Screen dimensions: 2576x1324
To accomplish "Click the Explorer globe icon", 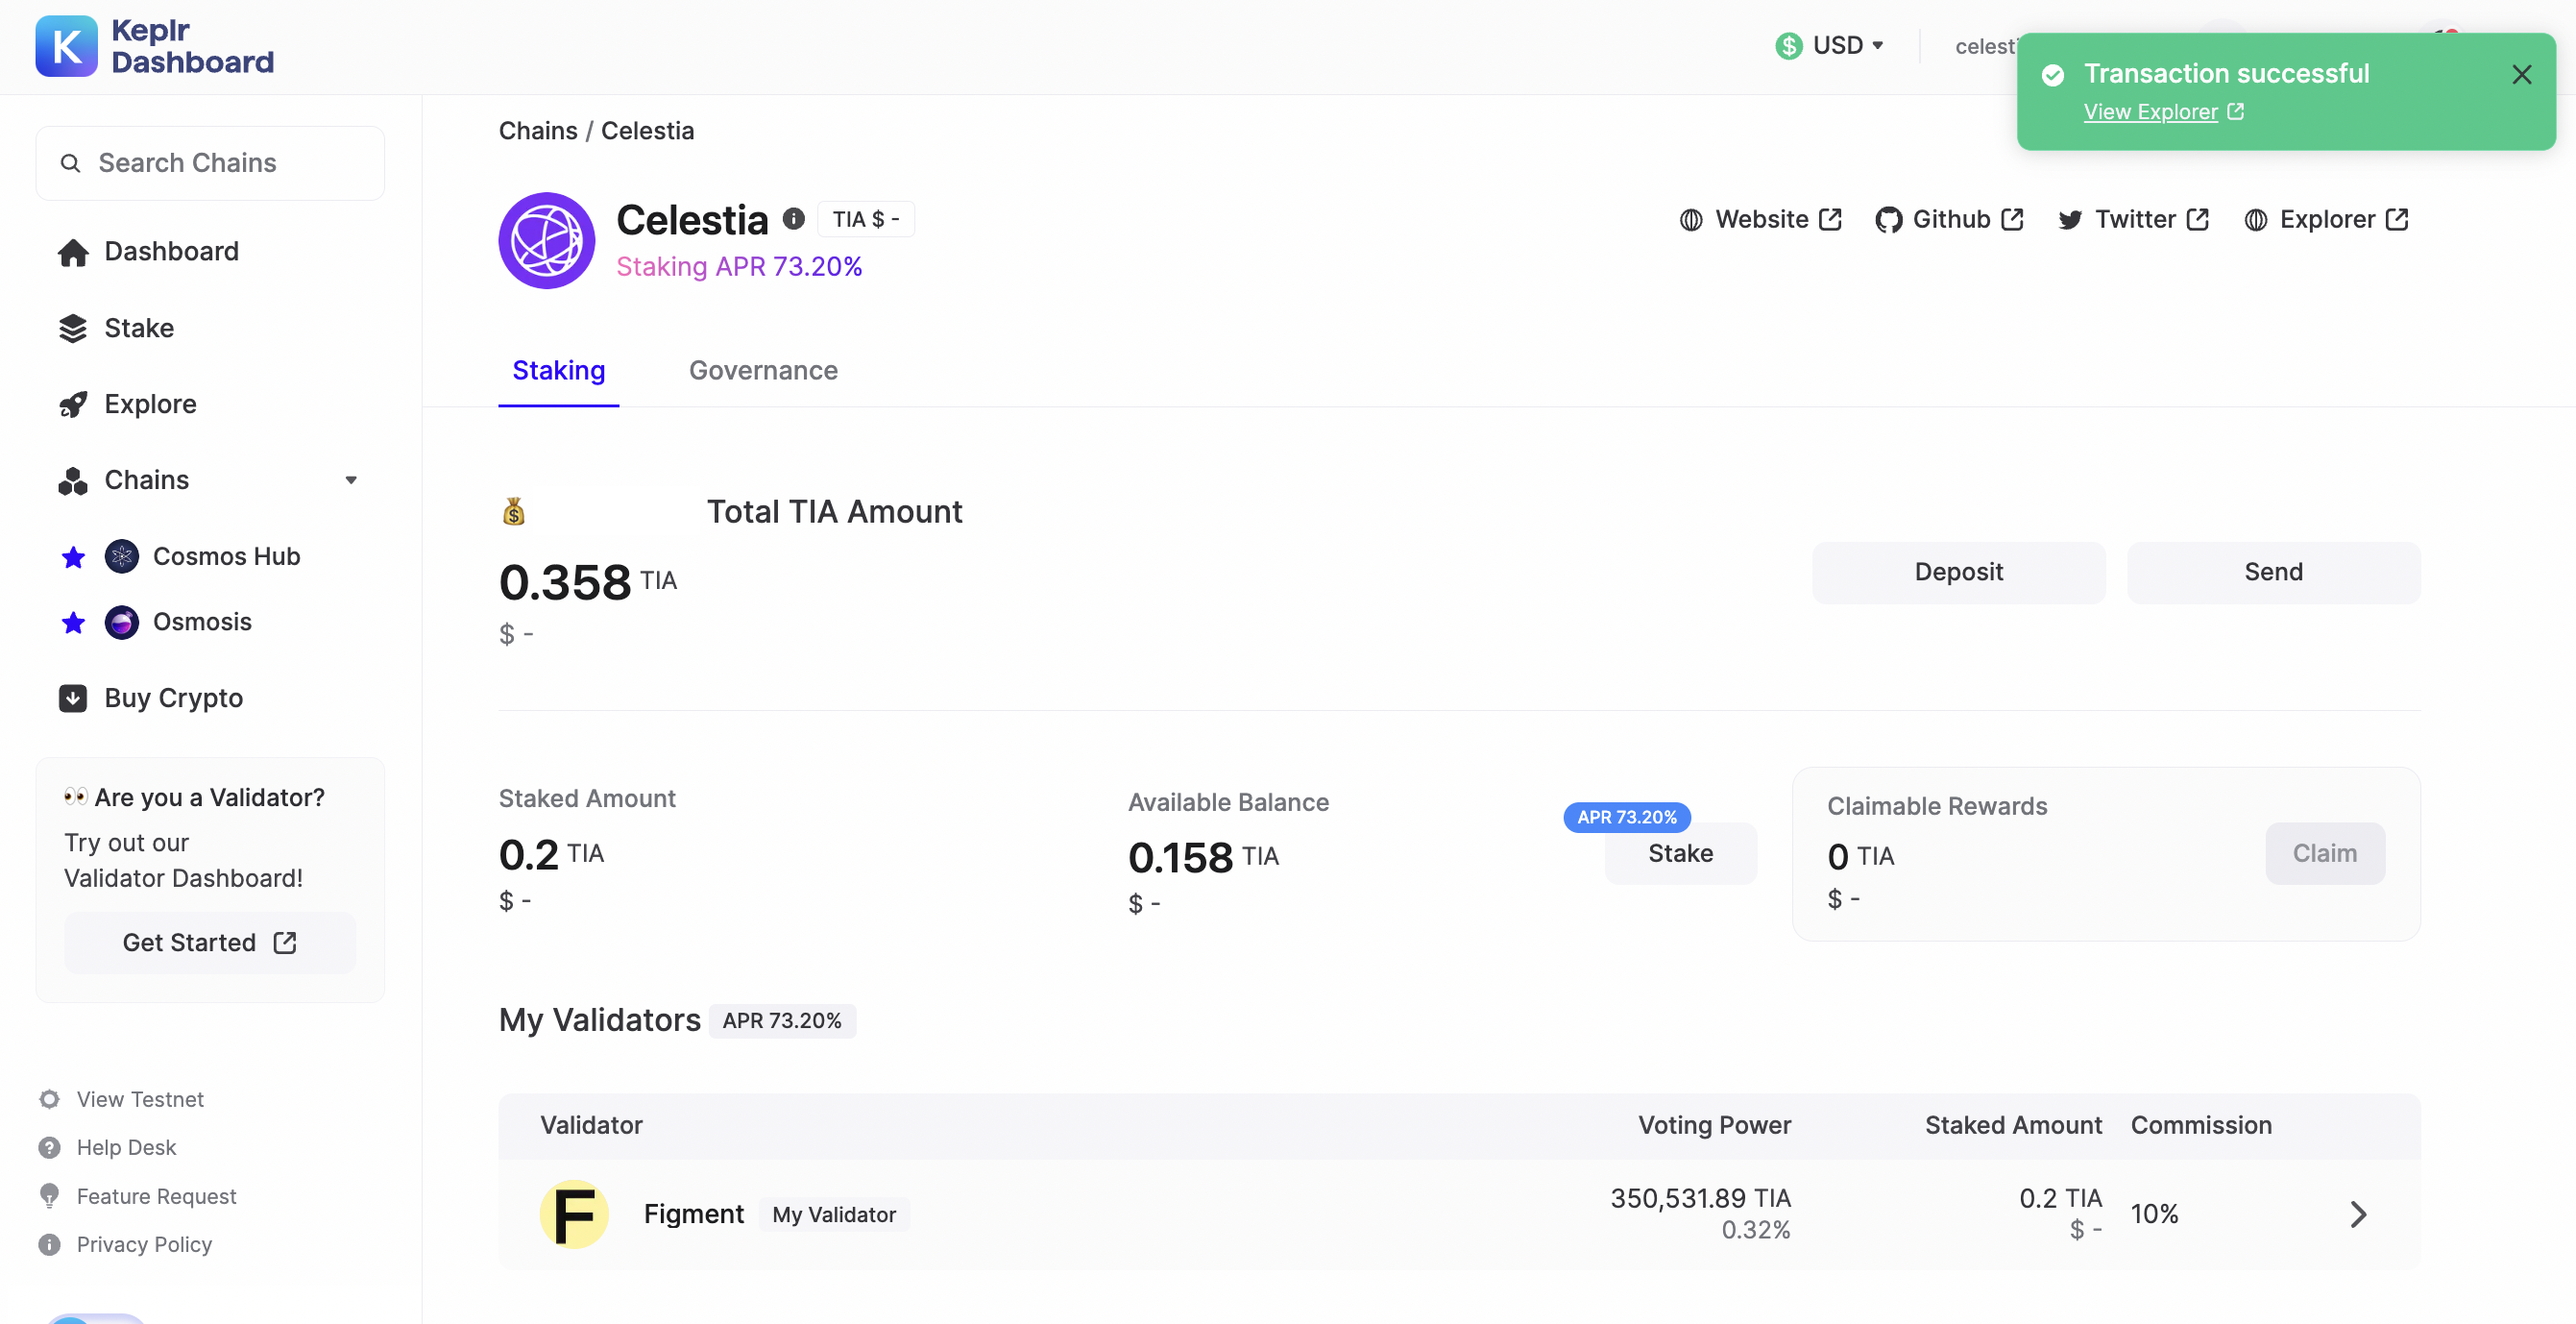I will (2256, 220).
